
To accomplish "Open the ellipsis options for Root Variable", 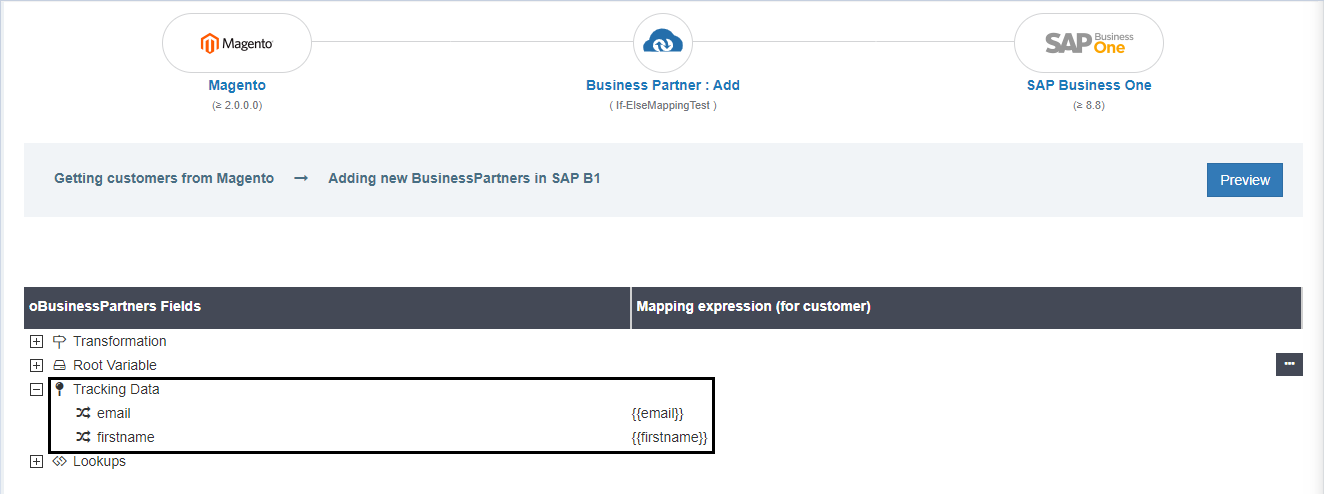I will [x=1288, y=364].
